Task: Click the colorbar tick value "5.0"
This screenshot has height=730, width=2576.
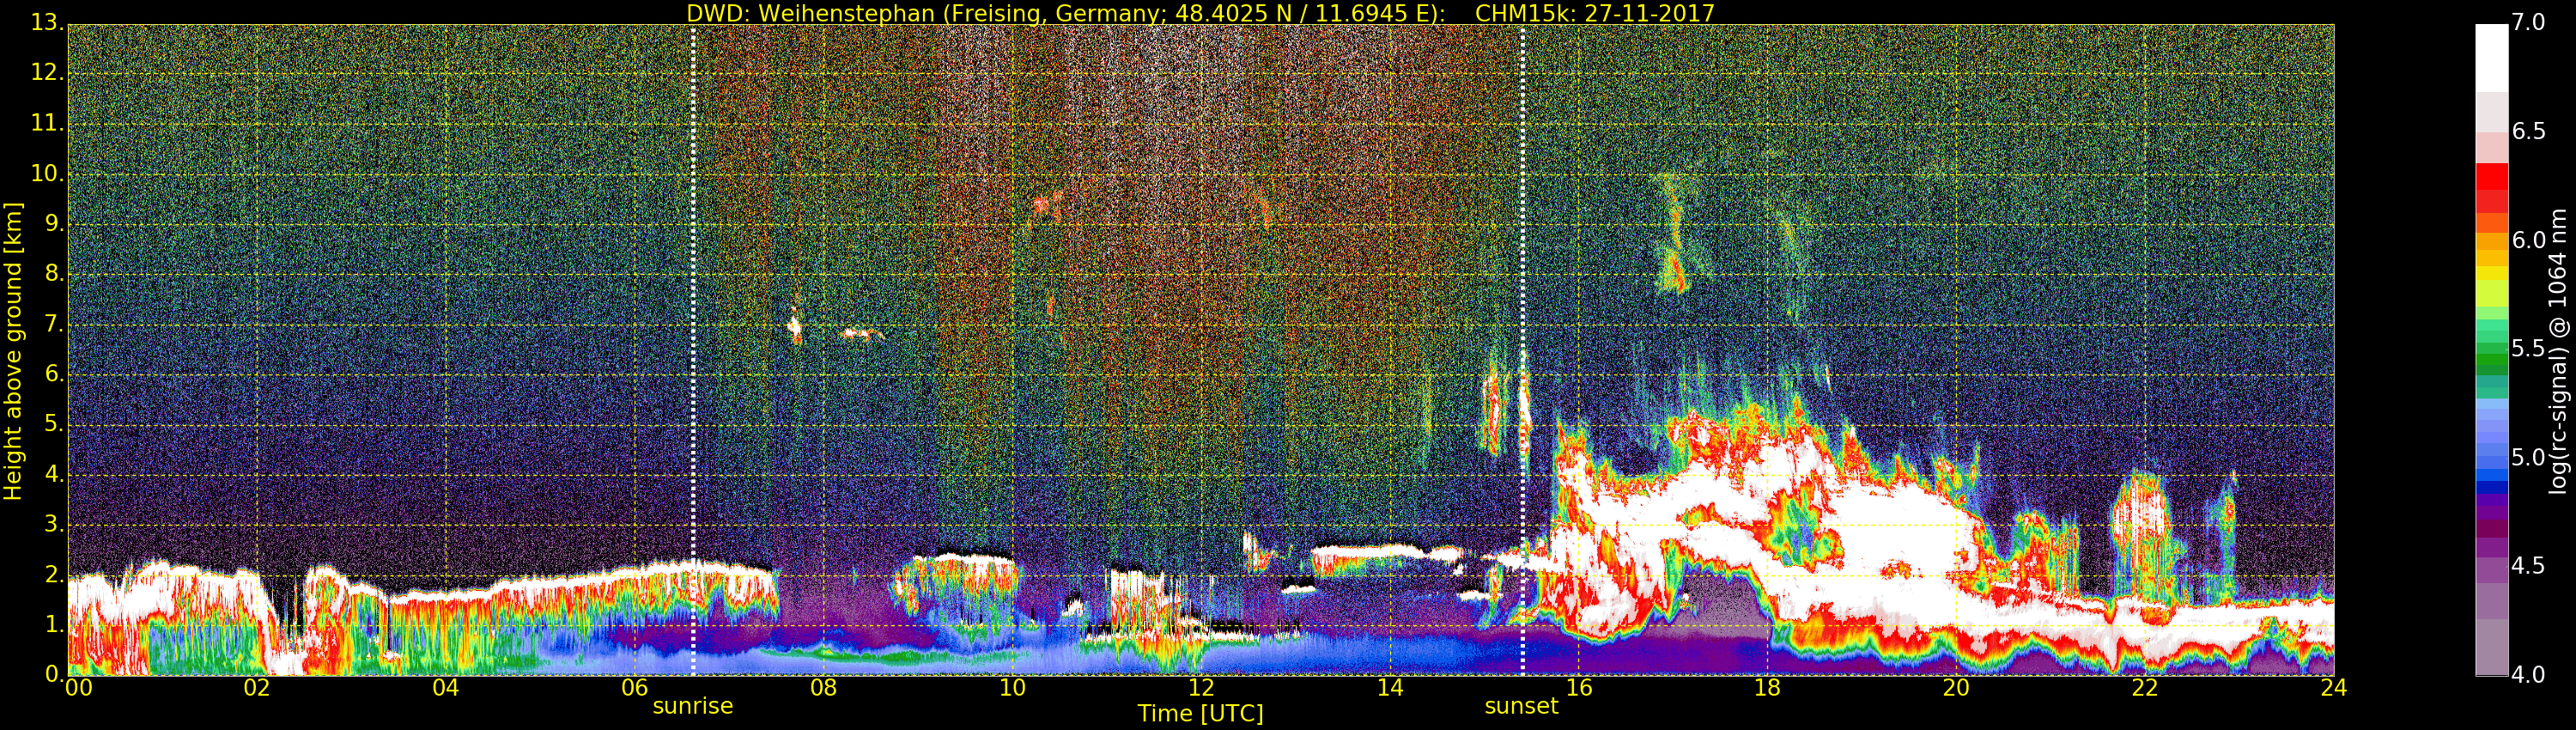Action: (2528, 458)
